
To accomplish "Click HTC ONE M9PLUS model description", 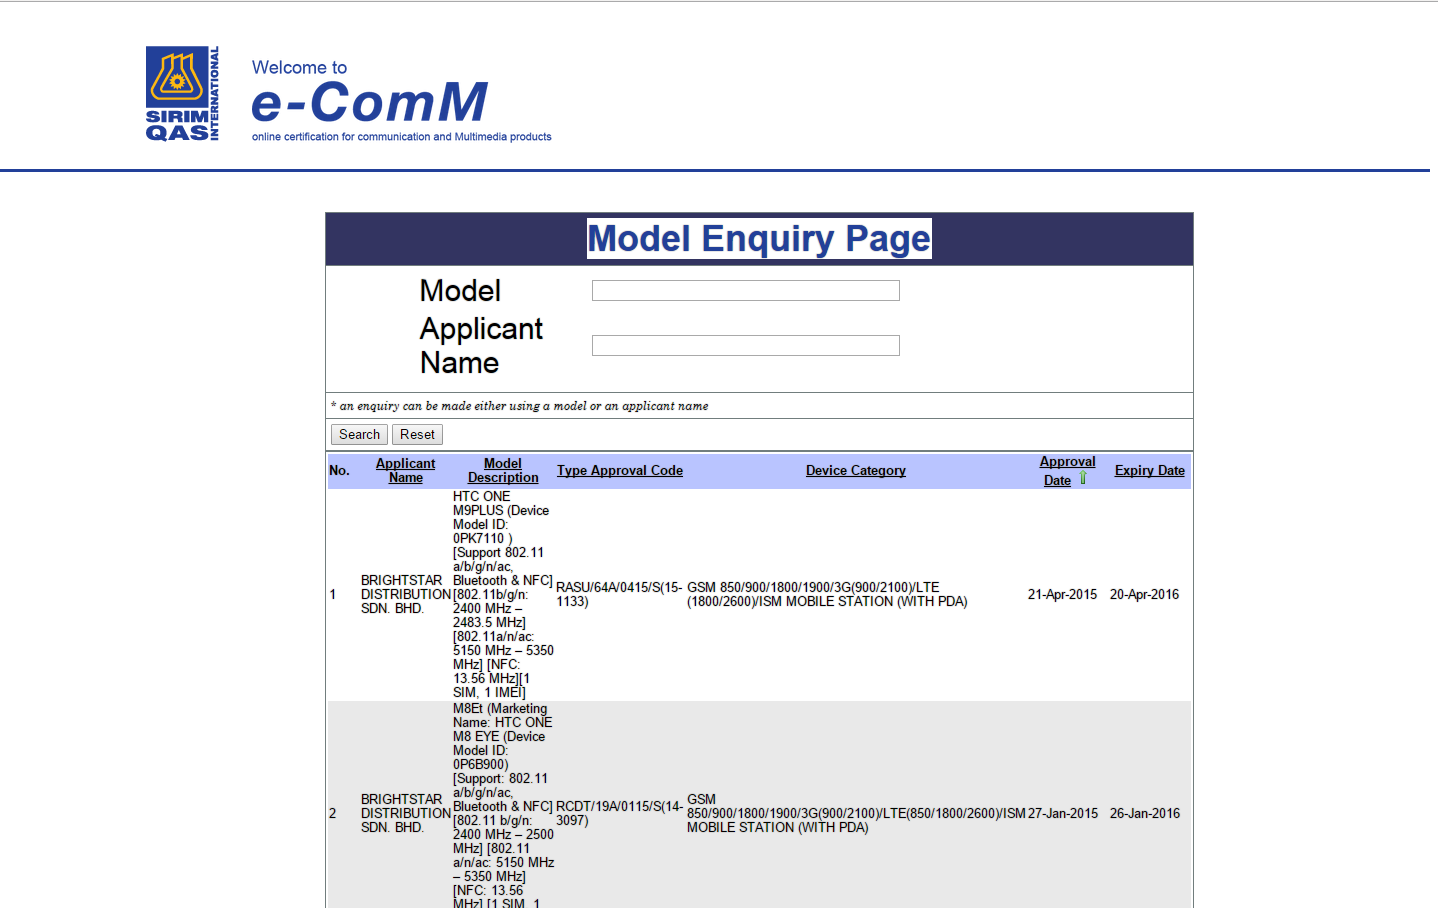I will coord(503,595).
